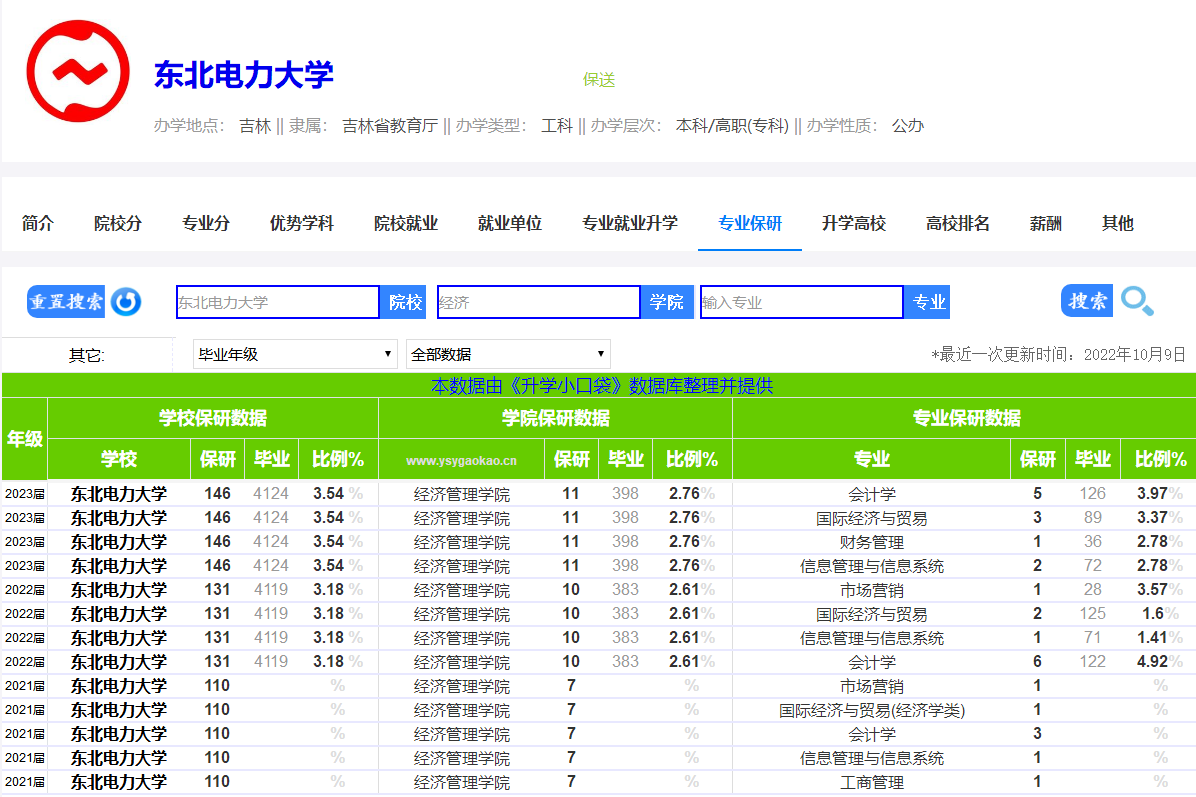The width and height of the screenshot is (1196, 797).
Task: Click the 重置搜索 reset button
Action: [66, 302]
